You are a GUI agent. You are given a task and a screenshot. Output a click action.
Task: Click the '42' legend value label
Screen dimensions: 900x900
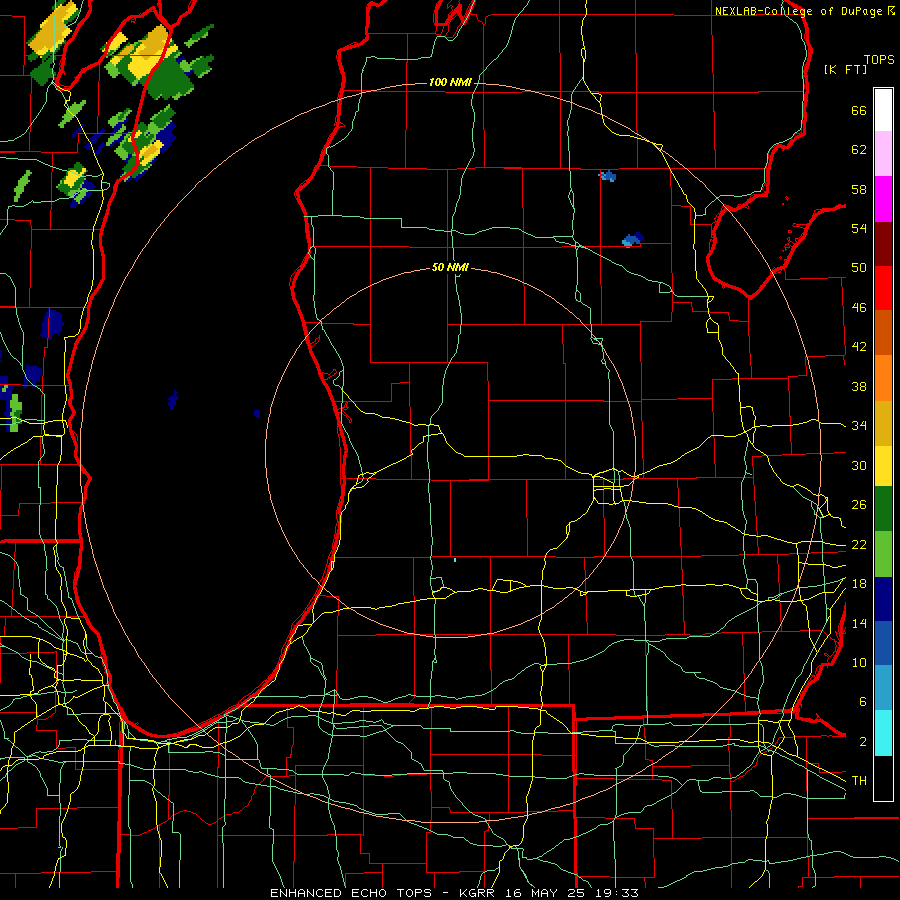click(x=859, y=347)
